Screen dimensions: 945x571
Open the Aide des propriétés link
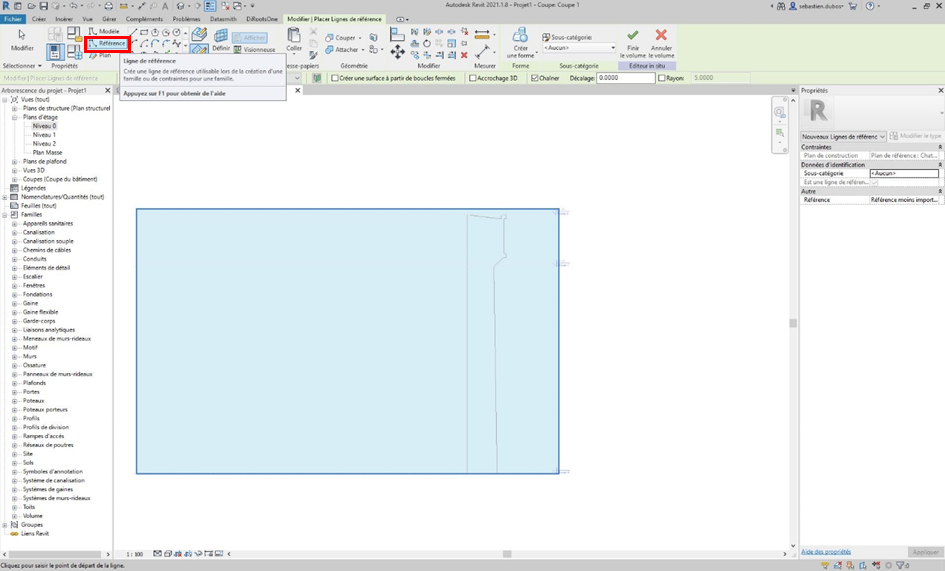[826, 552]
